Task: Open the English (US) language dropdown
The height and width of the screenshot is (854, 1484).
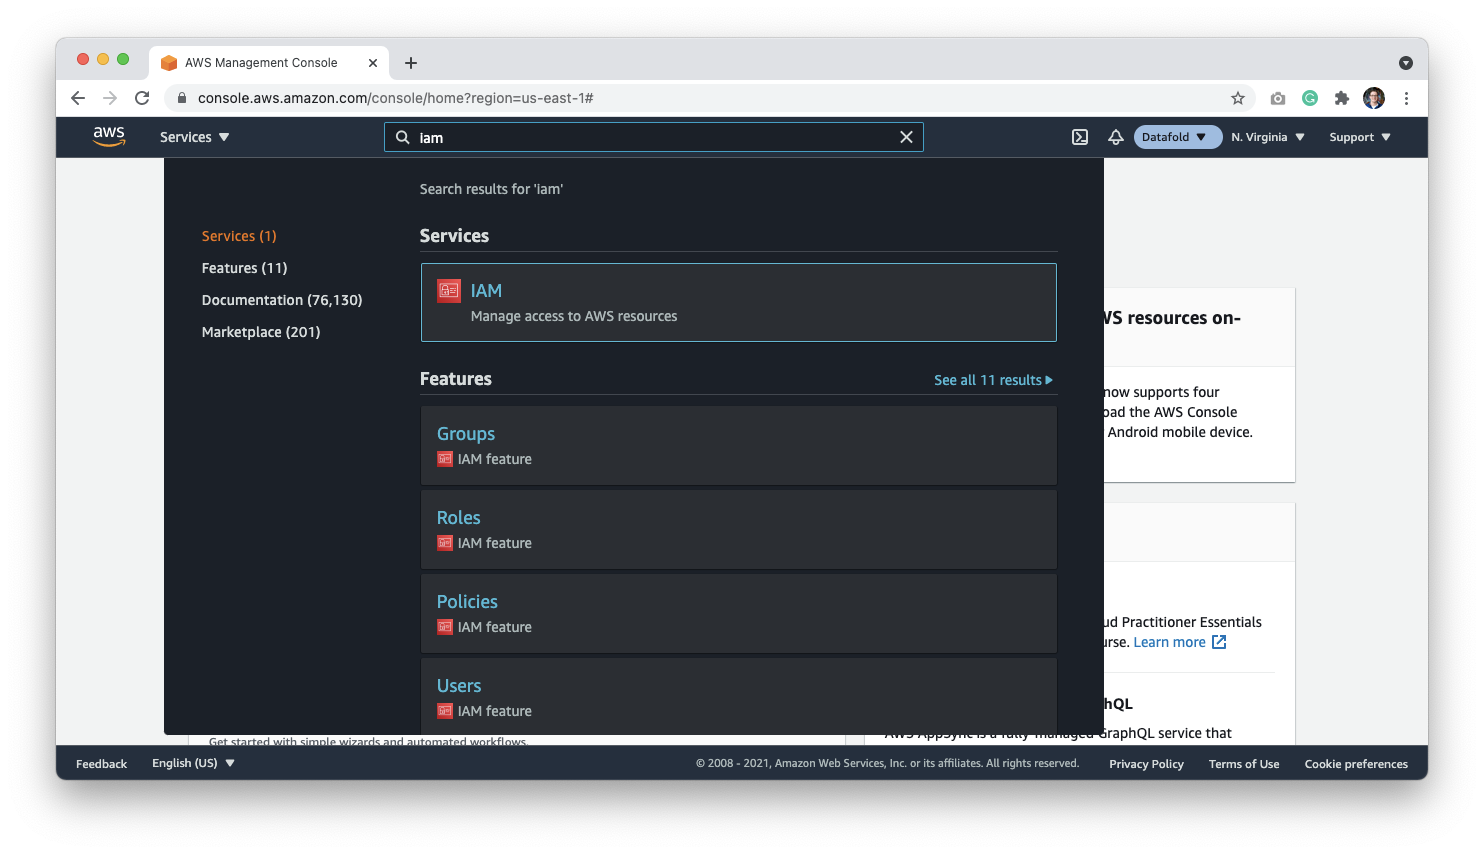Action: (193, 763)
